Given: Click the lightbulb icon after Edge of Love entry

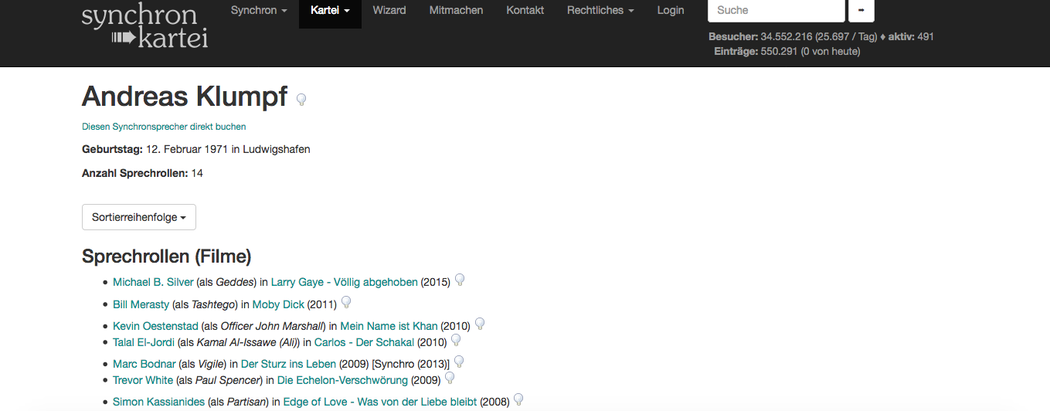Looking at the screenshot, I should coord(518,400).
